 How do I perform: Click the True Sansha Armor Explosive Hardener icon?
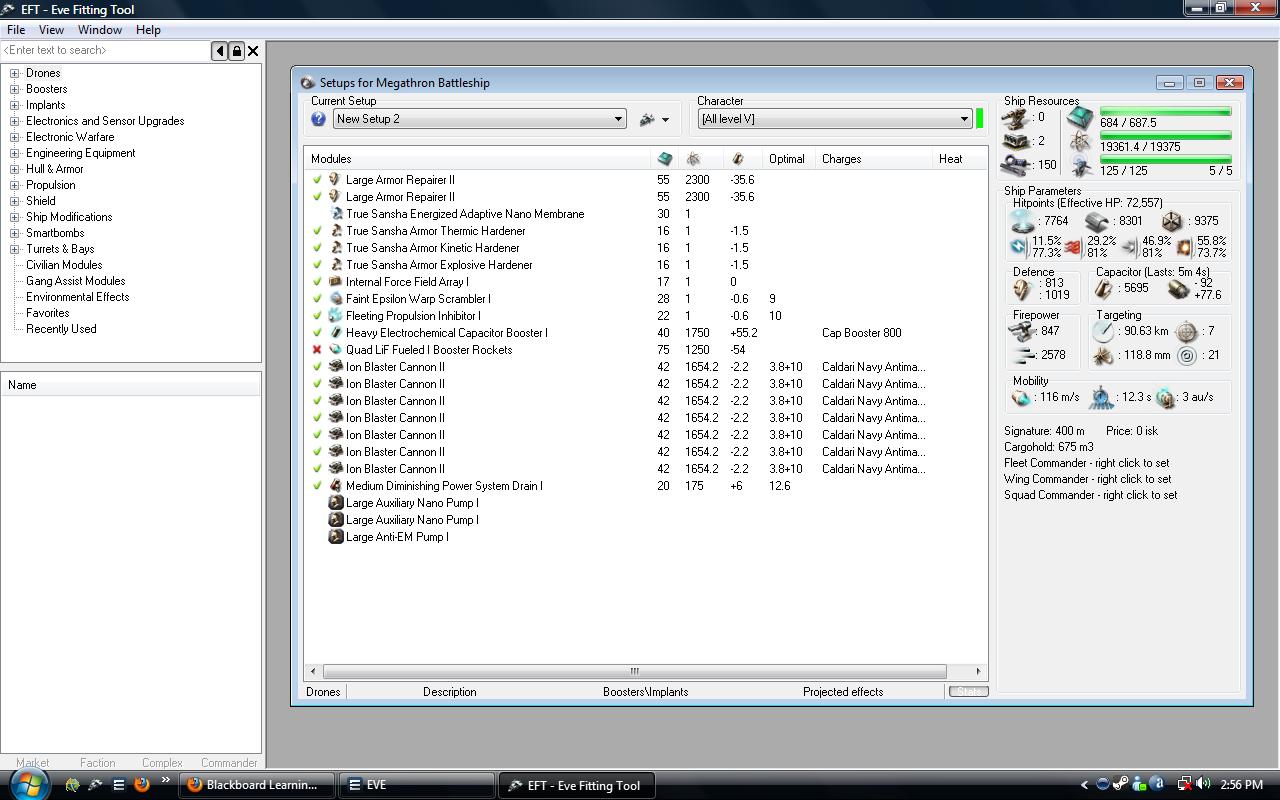pyautogui.click(x=336, y=265)
